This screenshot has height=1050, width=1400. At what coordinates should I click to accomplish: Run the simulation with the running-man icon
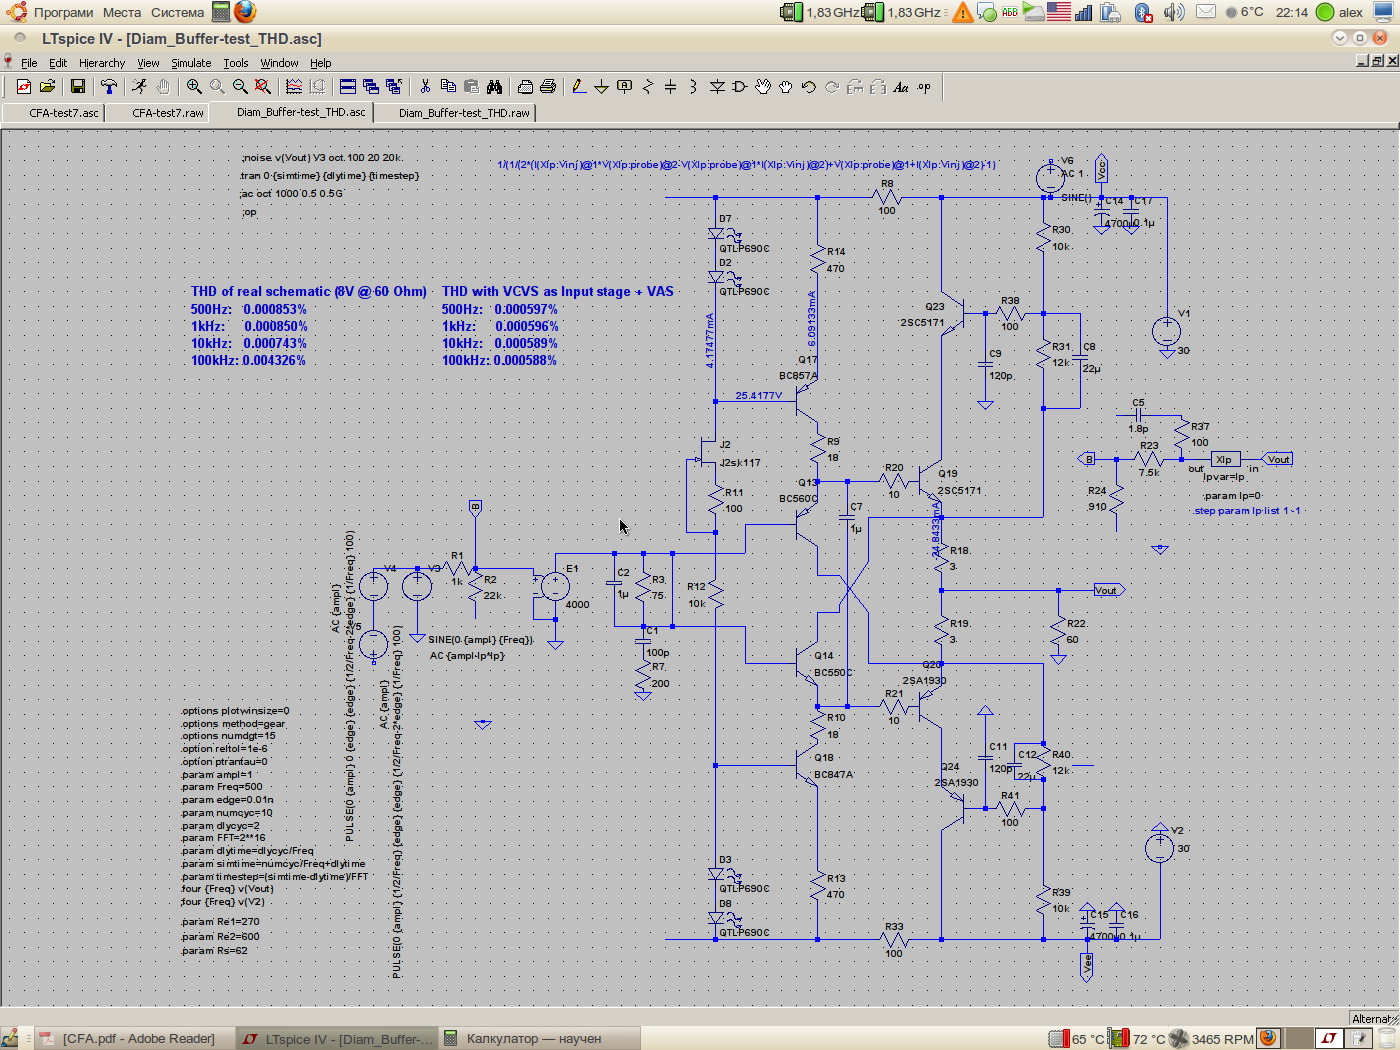coord(139,87)
